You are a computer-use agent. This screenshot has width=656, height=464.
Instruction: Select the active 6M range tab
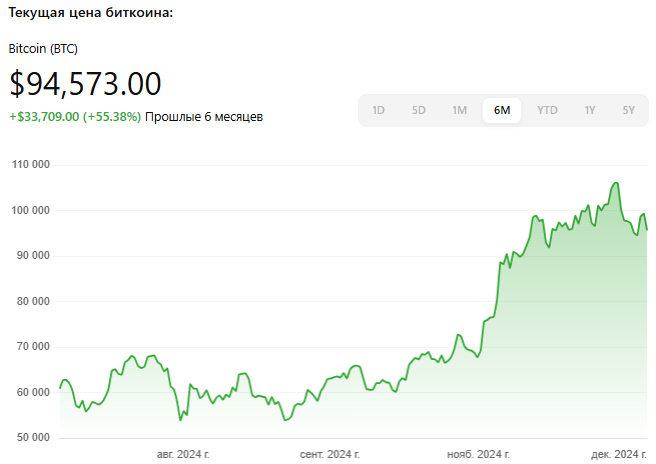(502, 110)
